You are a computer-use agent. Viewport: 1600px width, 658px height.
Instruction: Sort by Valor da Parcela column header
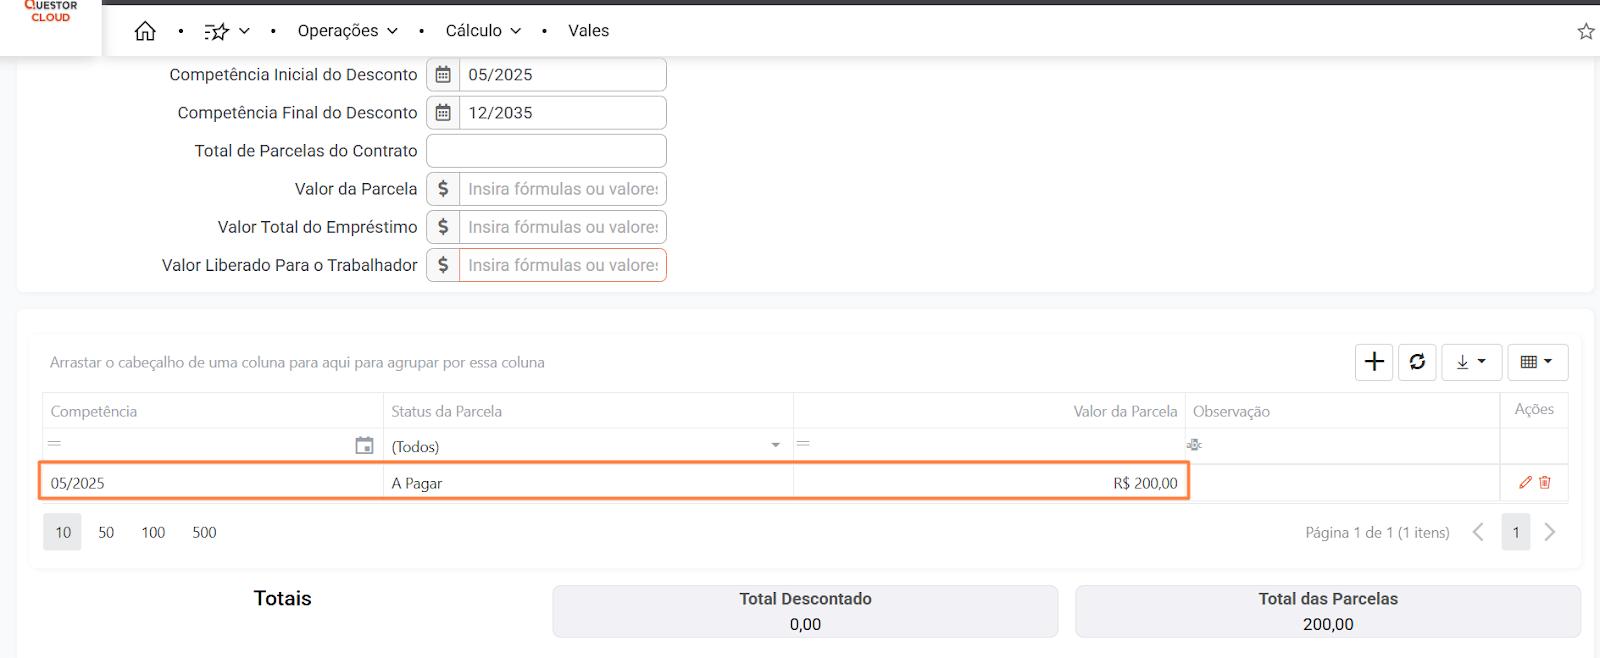[x=1125, y=411]
